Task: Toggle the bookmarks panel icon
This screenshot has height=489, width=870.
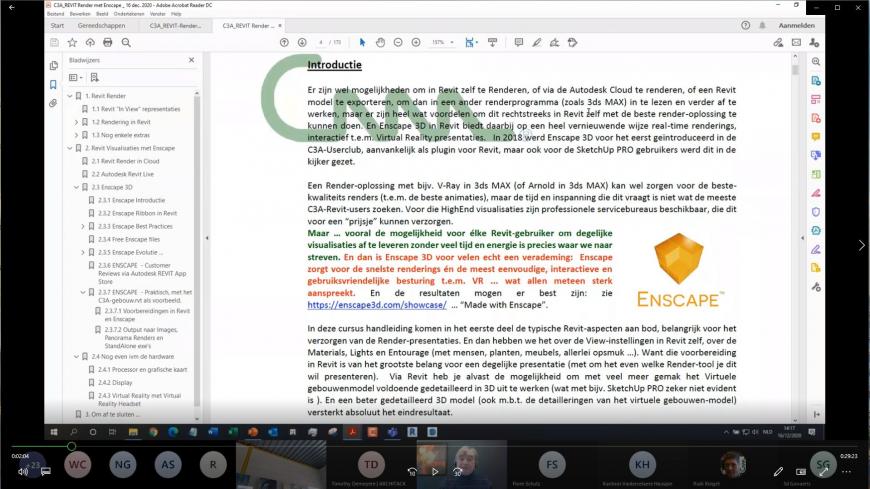Action: [x=53, y=84]
